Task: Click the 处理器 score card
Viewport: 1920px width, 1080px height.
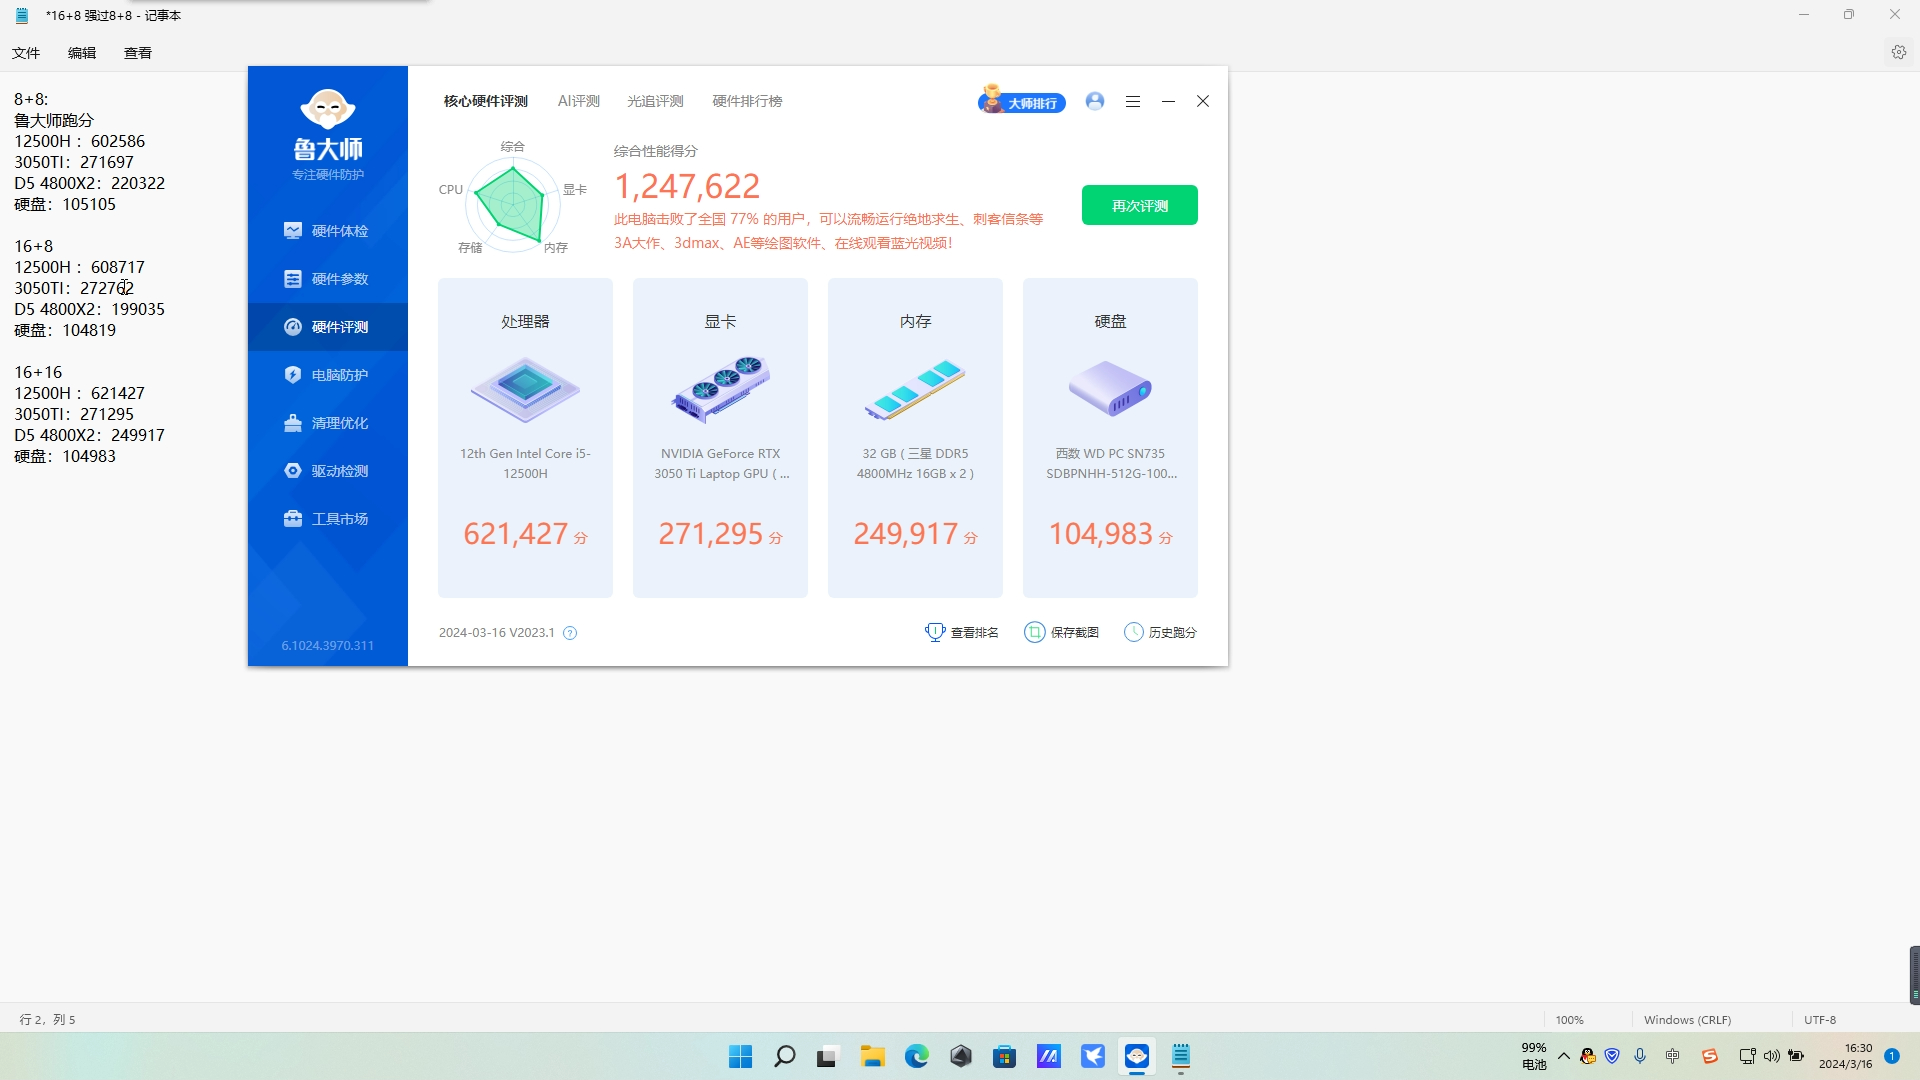Action: tap(525, 437)
